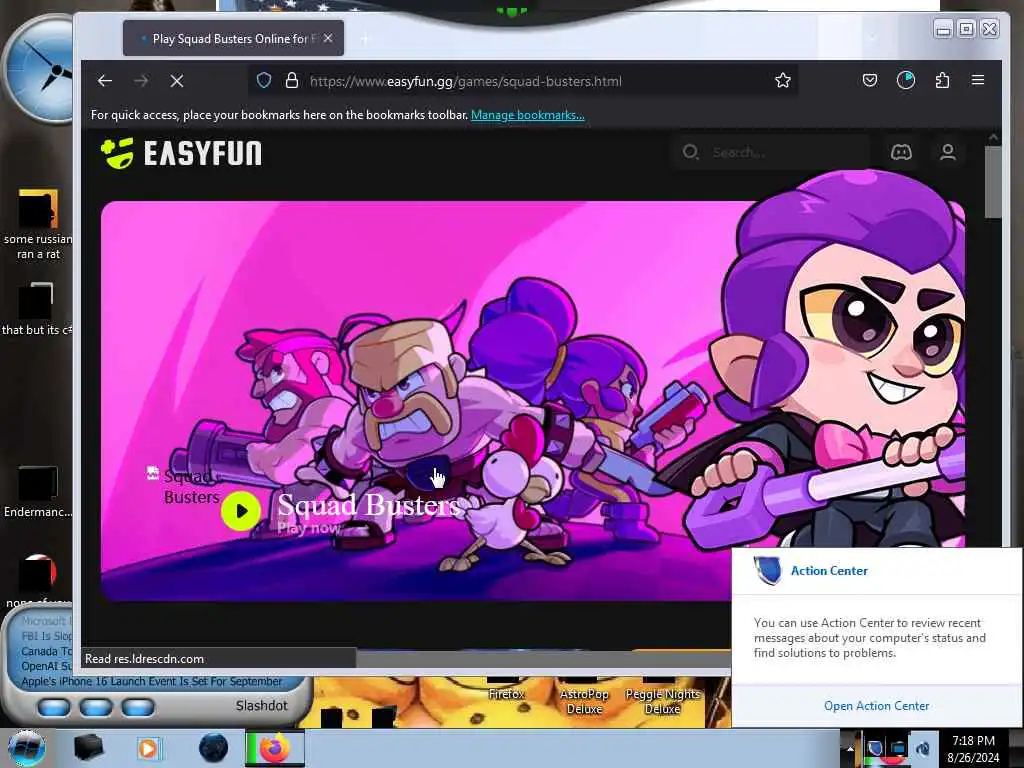Open the black box taskbar icon
Viewport: 1024px width, 768px height.
88,748
